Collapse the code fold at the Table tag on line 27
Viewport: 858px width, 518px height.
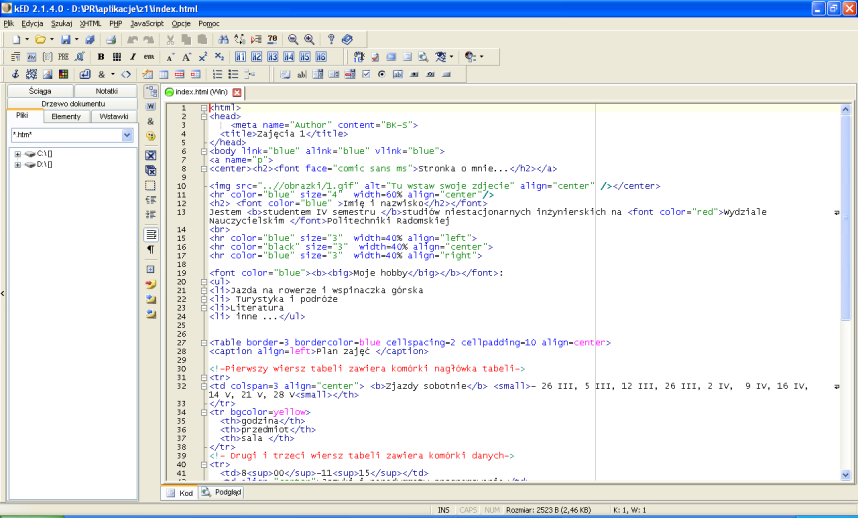(x=204, y=343)
